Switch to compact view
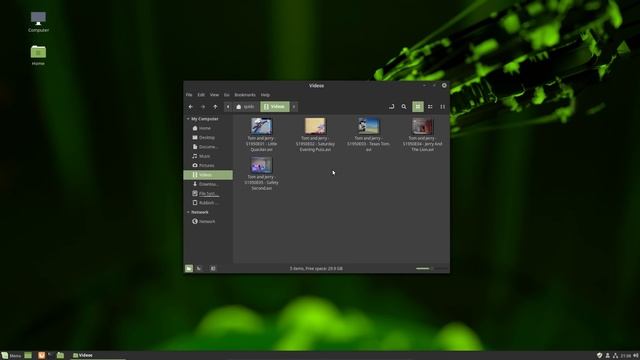Screen dimensions: 640x360 [x=442, y=107]
